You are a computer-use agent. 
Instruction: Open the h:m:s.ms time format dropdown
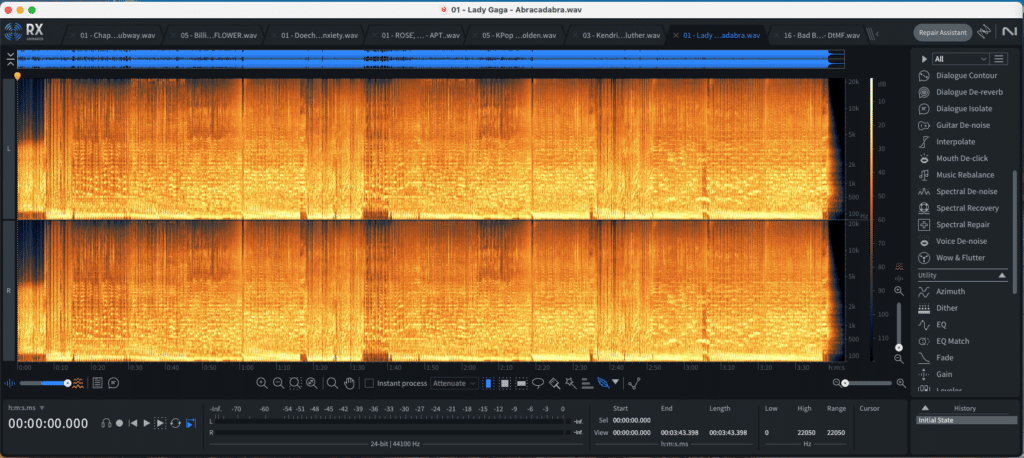coord(26,408)
